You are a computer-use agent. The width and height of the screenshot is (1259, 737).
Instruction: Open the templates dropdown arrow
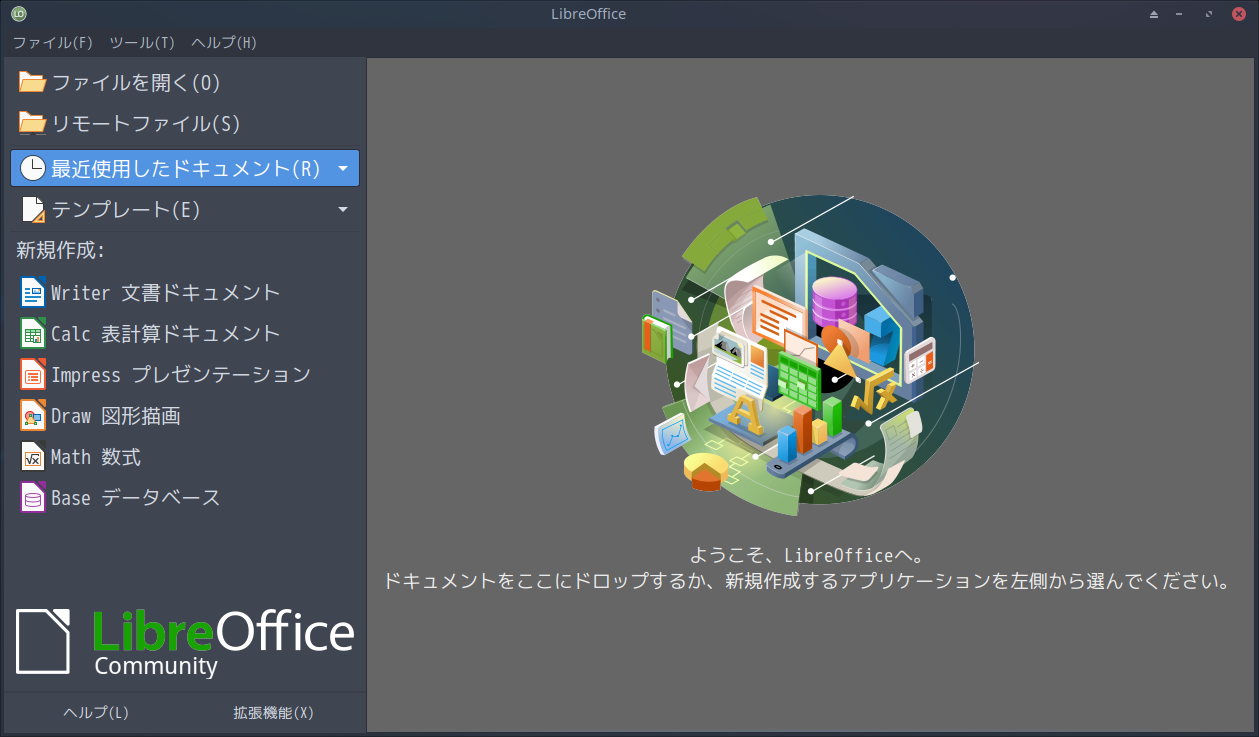344,209
